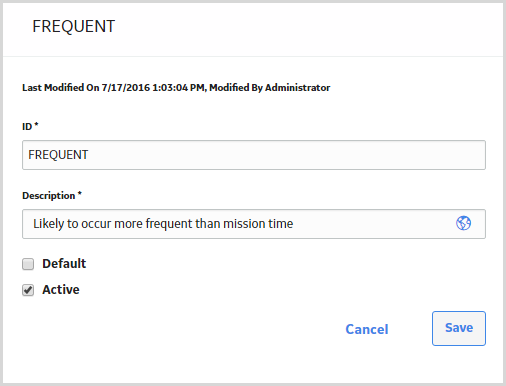Click the Description field label
506x386 pixels.
(49, 196)
